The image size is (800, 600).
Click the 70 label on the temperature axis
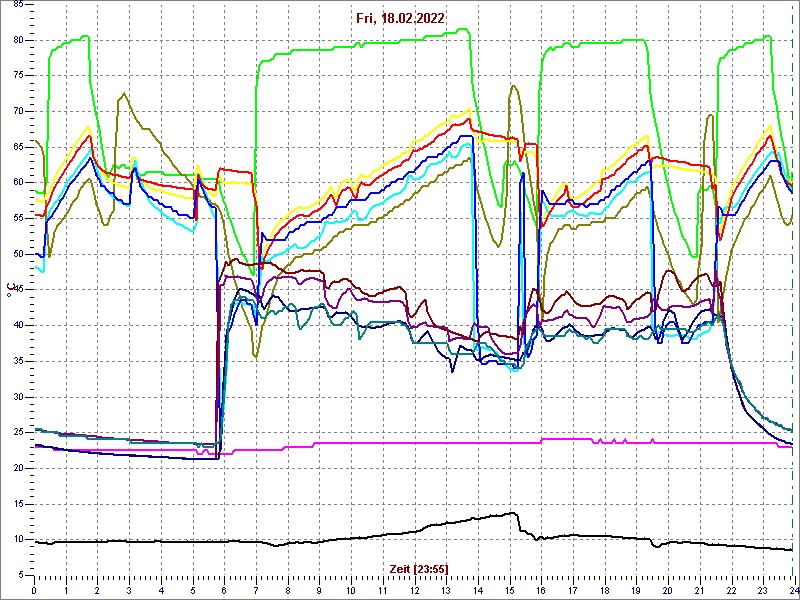[17, 112]
